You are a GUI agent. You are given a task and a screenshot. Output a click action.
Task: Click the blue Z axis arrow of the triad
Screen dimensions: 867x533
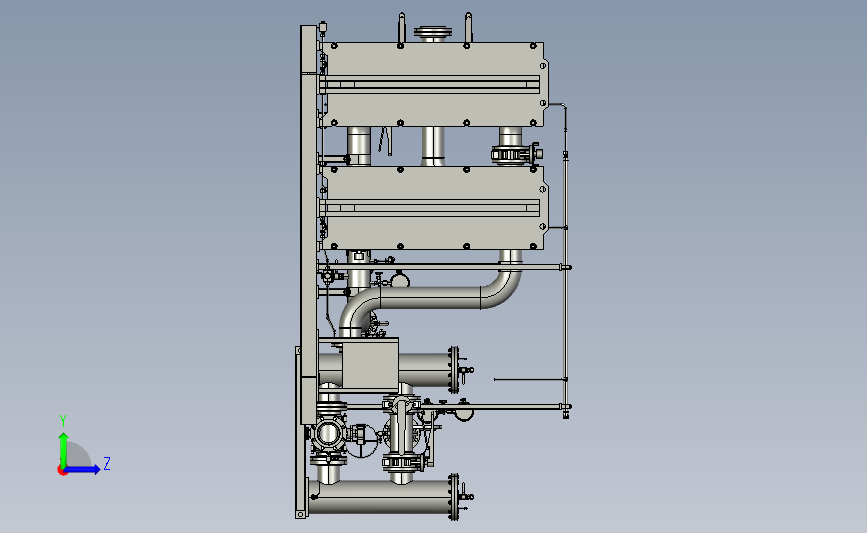coord(82,470)
